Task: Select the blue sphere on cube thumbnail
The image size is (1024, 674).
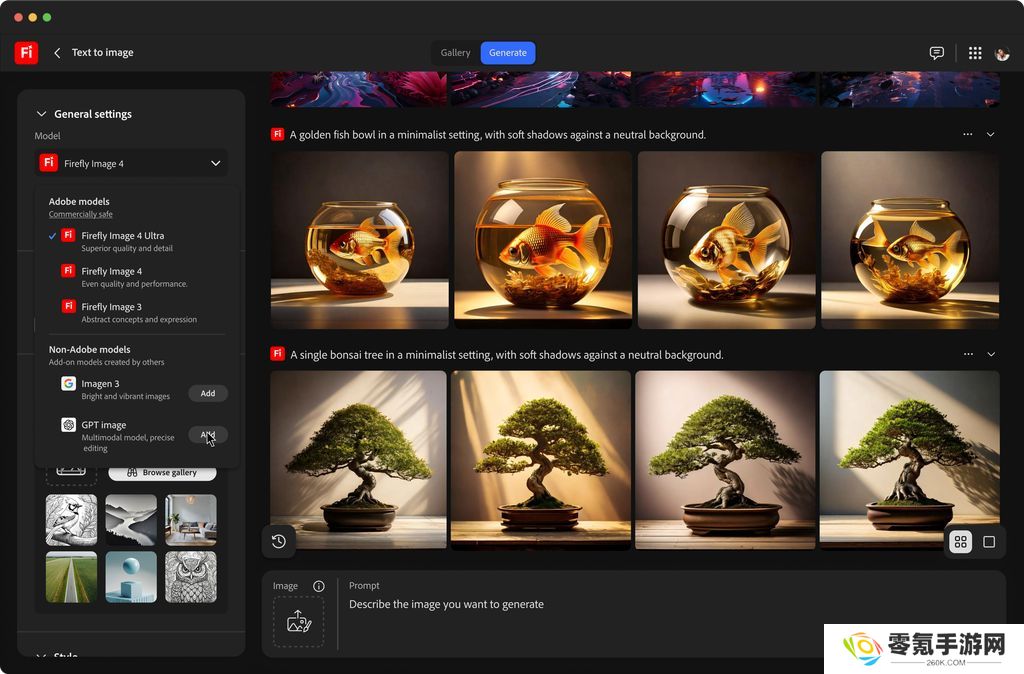Action: click(131, 577)
